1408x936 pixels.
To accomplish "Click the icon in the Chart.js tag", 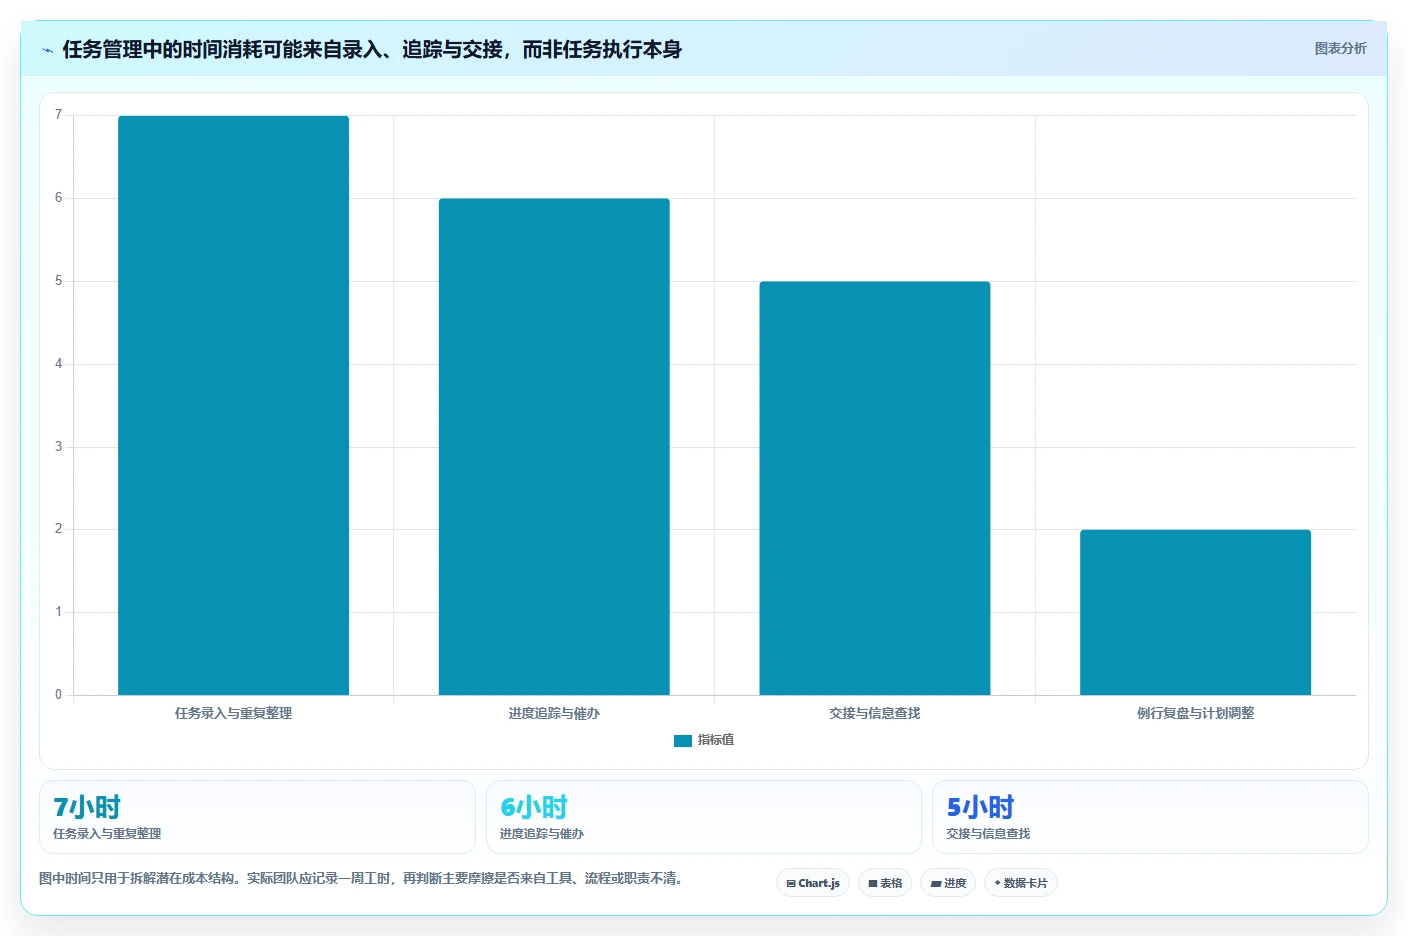I will pyautogui.click(x=791, y=884).
